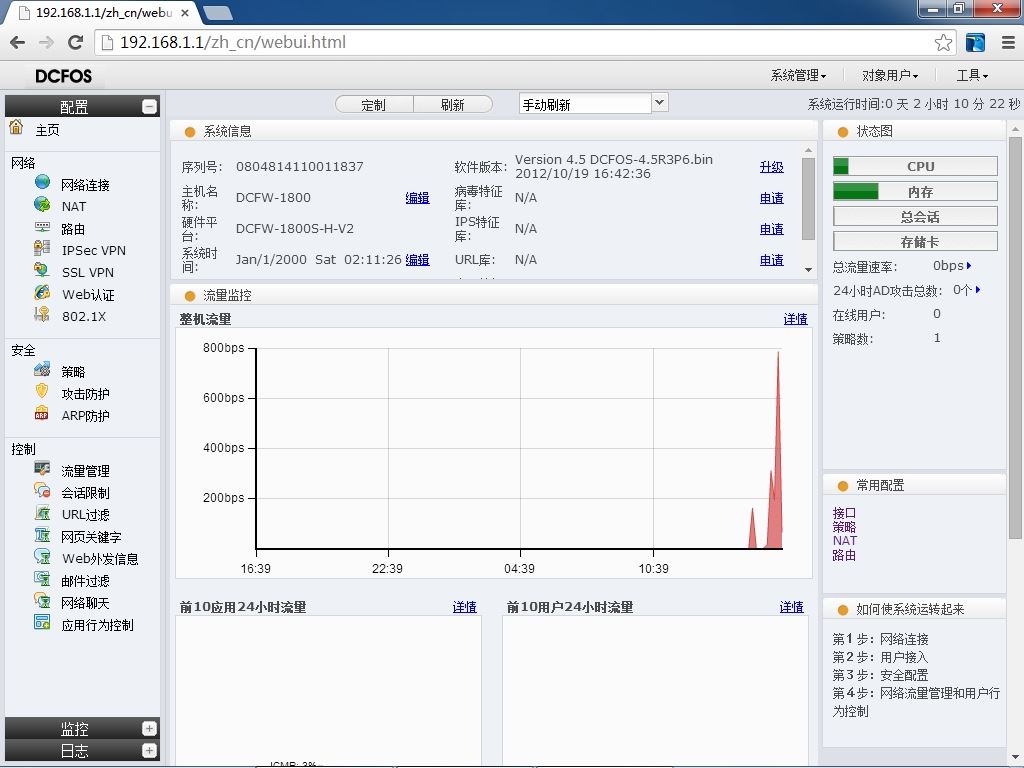The image size is (1024, 768).
Task: Open 详情 for 前10用户24小时流量
Action: pos(792,607)
